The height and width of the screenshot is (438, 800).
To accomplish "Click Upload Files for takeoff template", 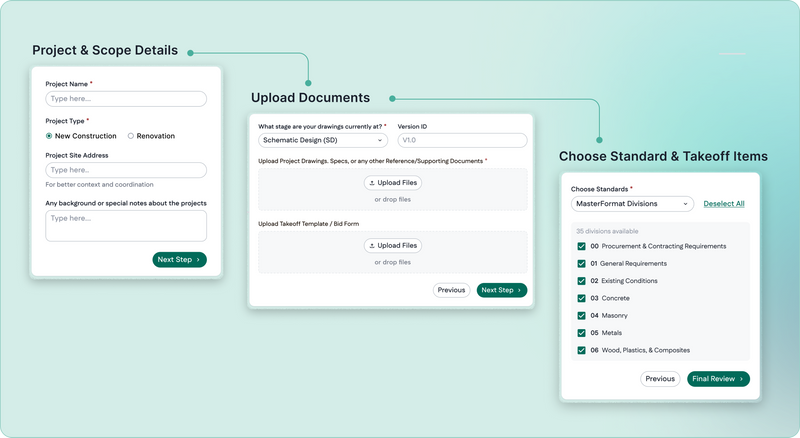I will tap(392, 246).
